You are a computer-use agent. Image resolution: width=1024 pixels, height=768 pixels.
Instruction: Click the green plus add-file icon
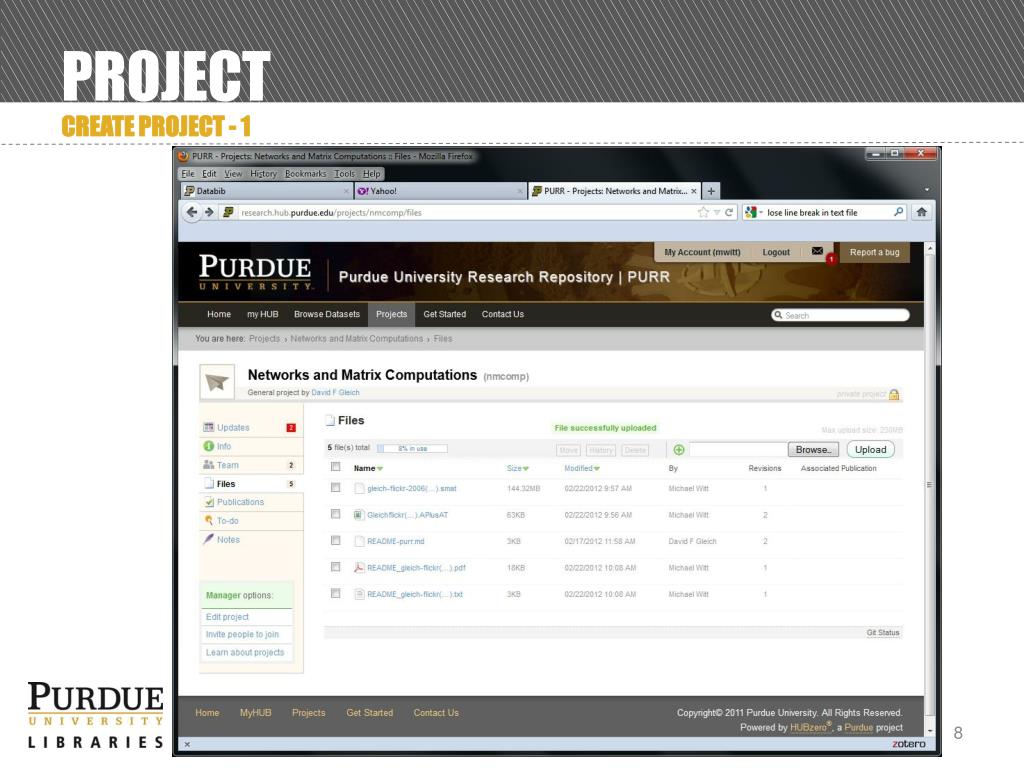[679, 449]
